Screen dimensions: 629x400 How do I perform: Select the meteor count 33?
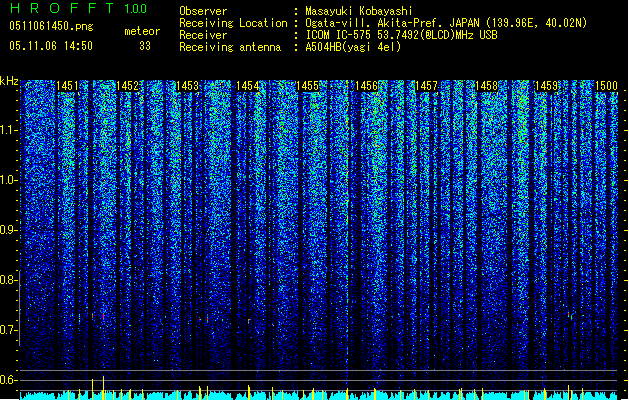145,46
